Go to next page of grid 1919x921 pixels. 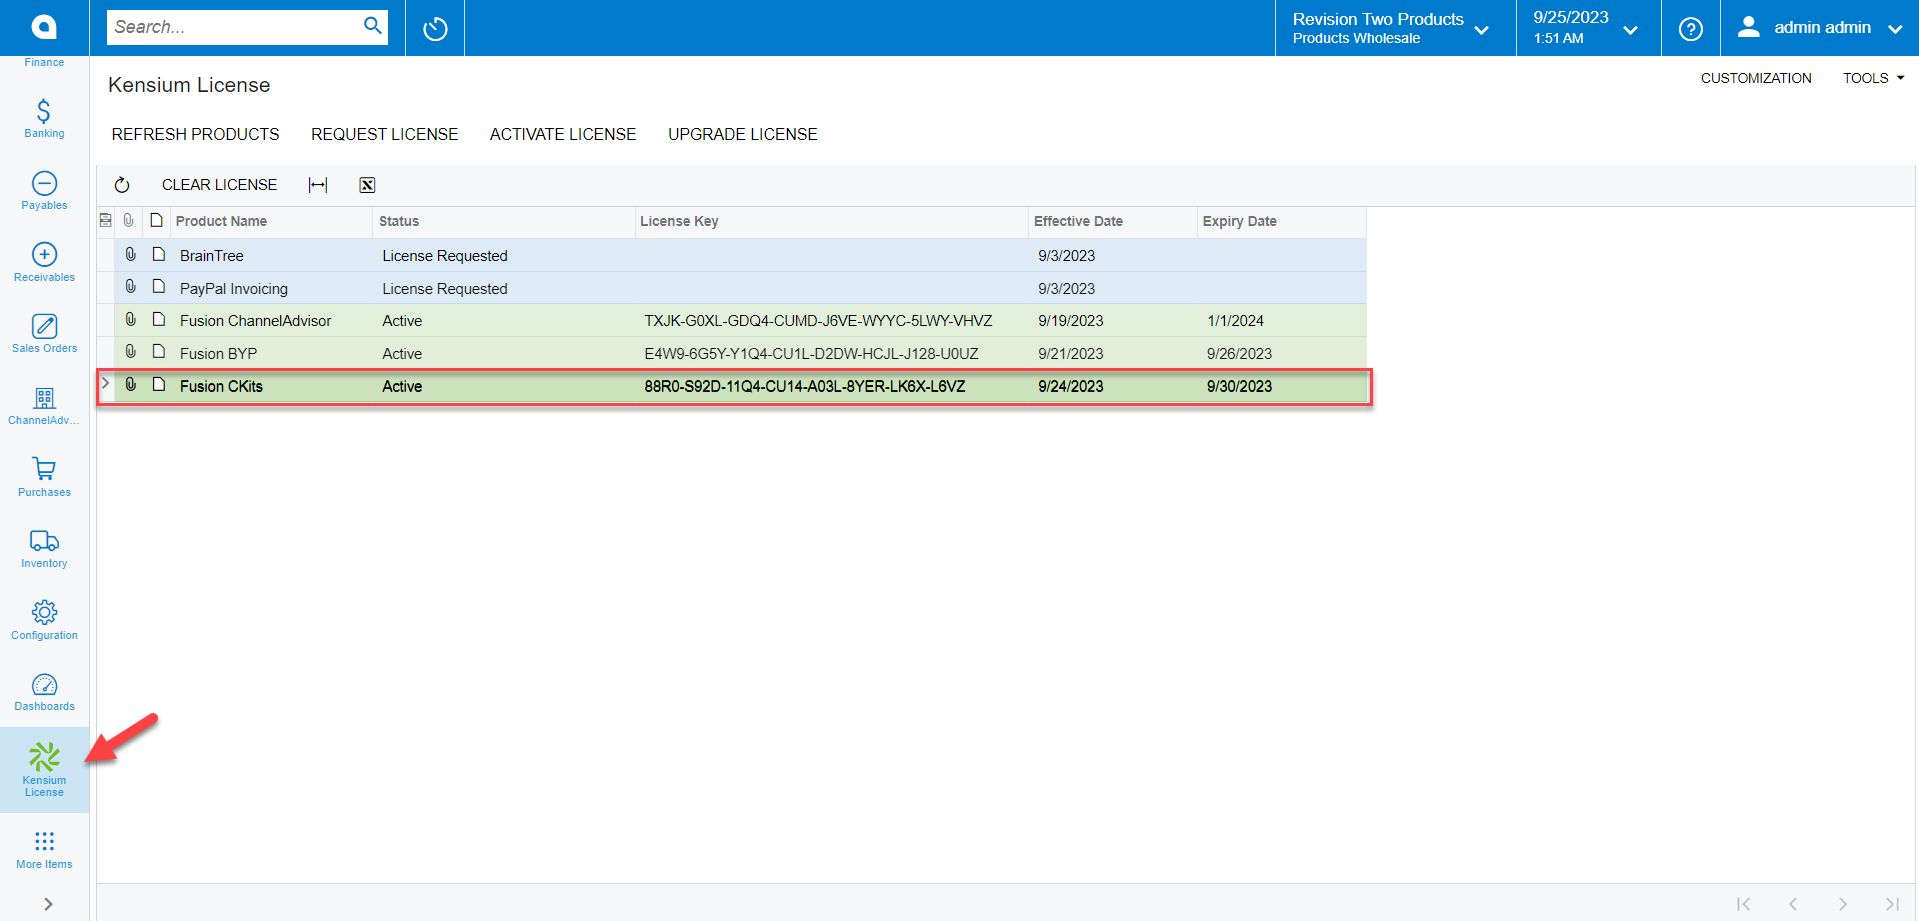point(1842,904)
